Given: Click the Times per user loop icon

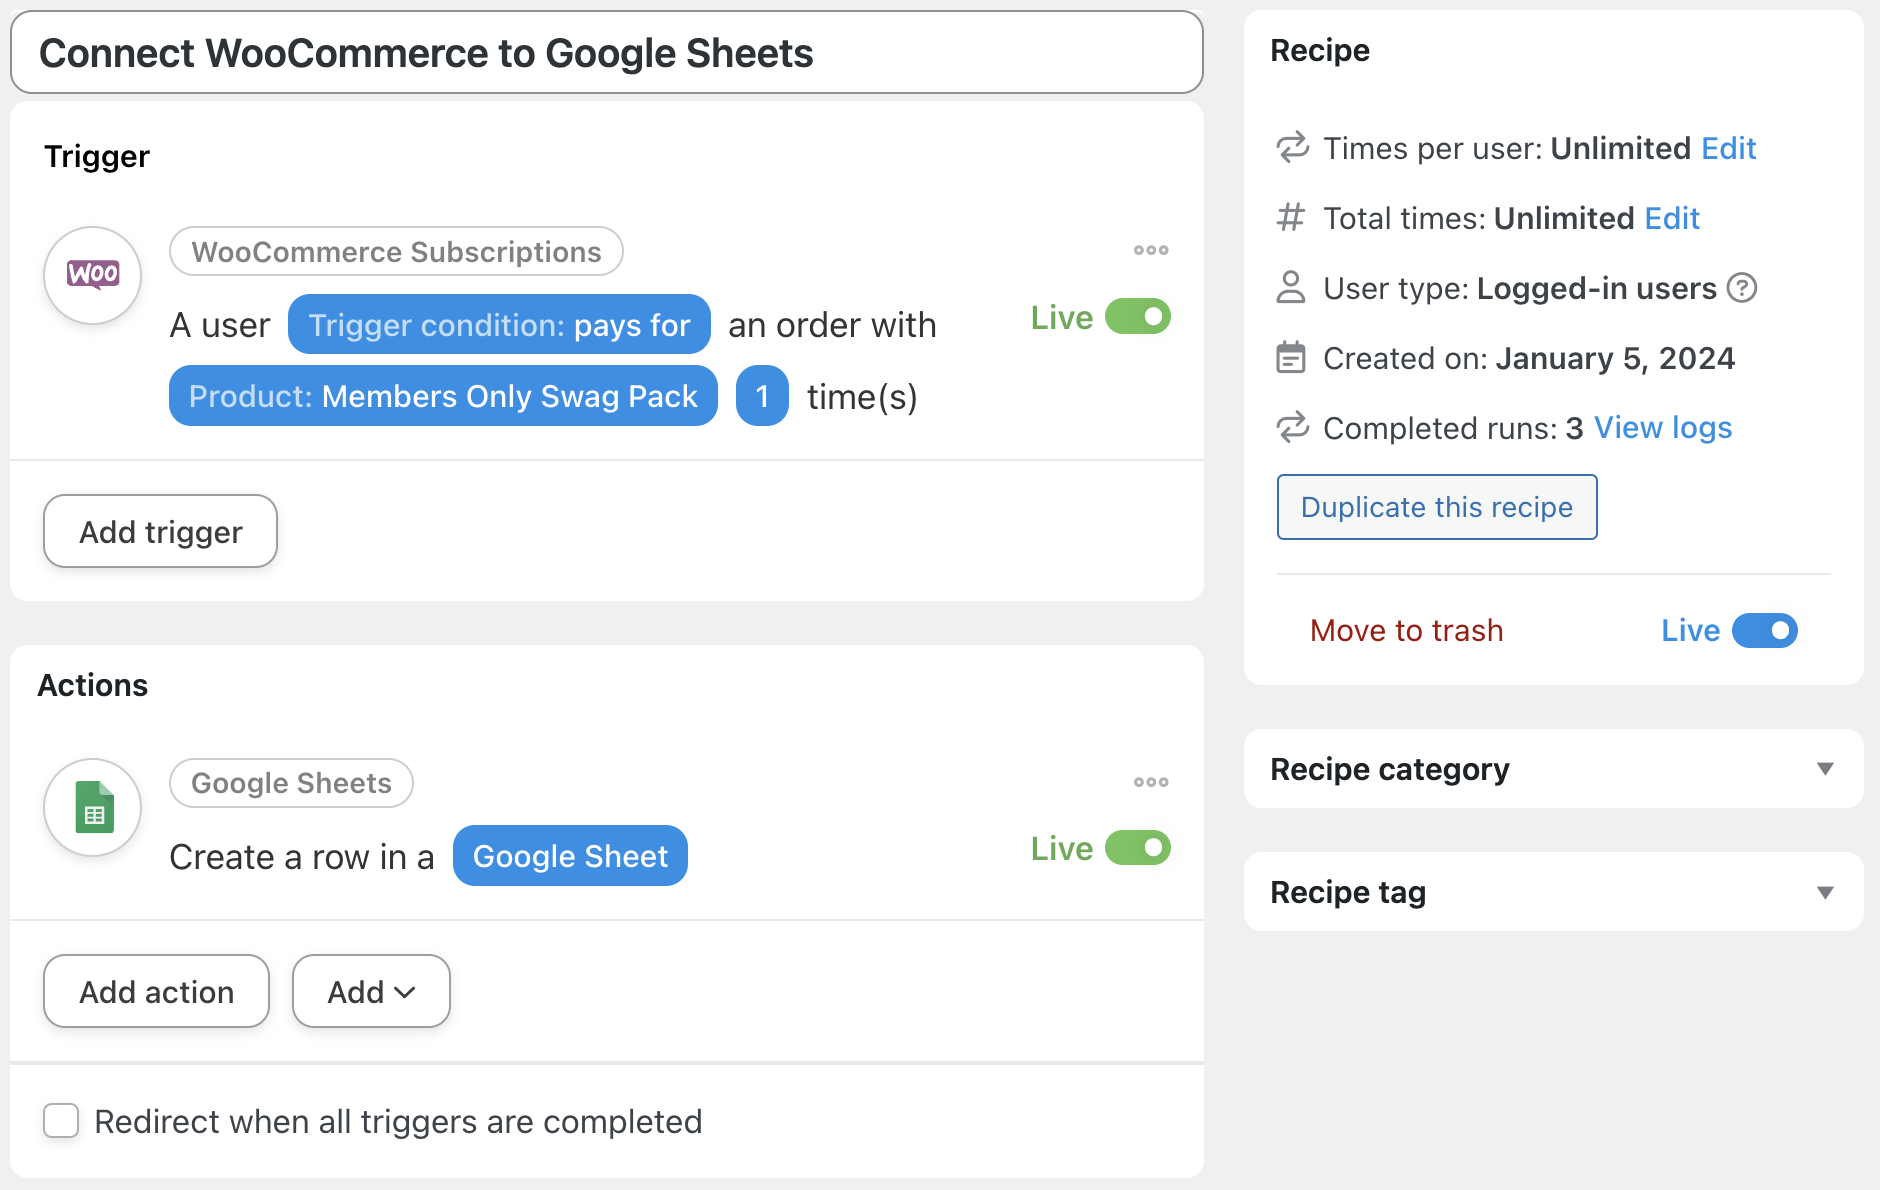Looking at the screenshot, I should tap(1292, 148).
